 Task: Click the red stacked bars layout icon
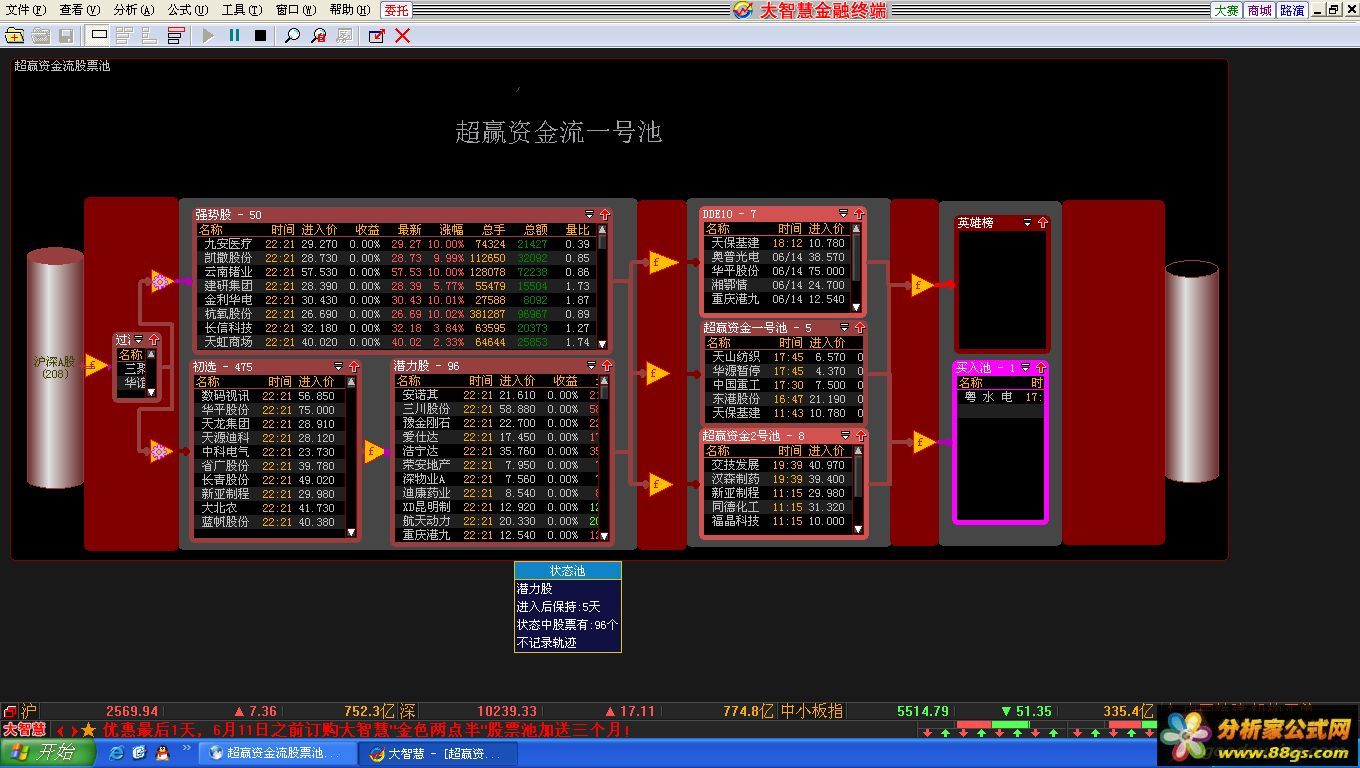(x=176, y=36)
